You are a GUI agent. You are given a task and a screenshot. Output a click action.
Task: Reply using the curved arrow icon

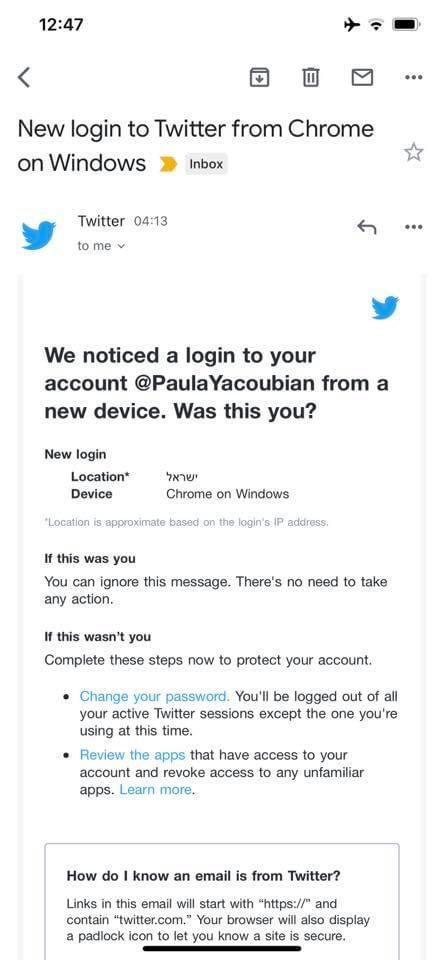(366, 227)
